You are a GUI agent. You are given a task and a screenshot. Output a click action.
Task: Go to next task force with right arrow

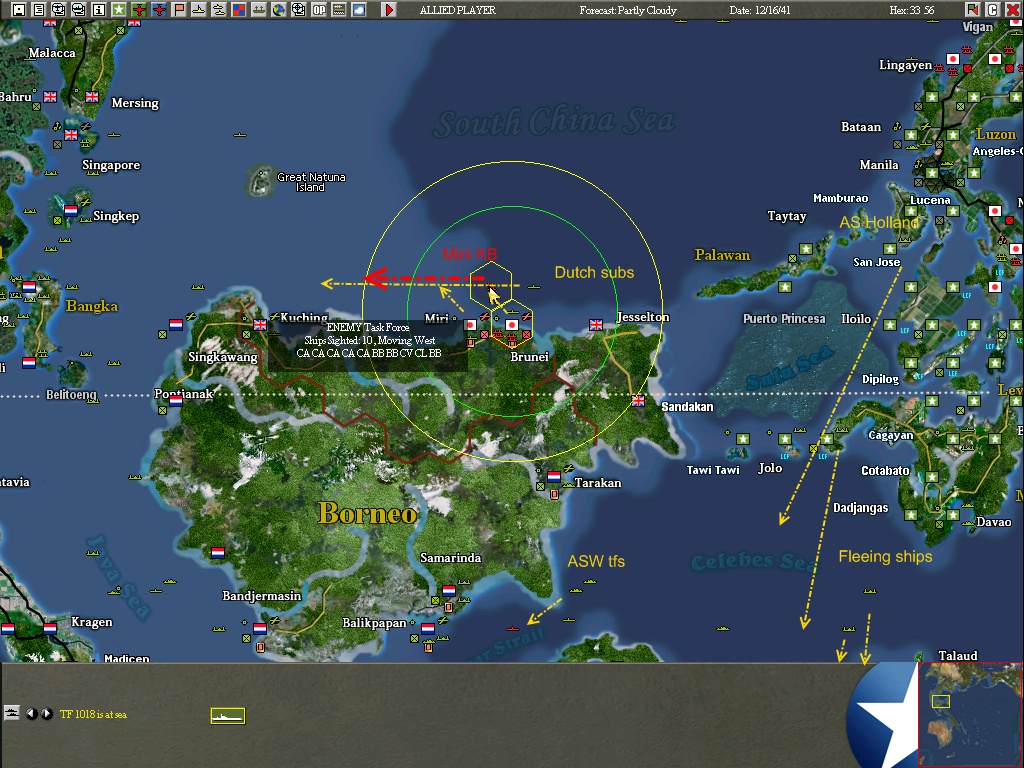click(x=47, y=713)
